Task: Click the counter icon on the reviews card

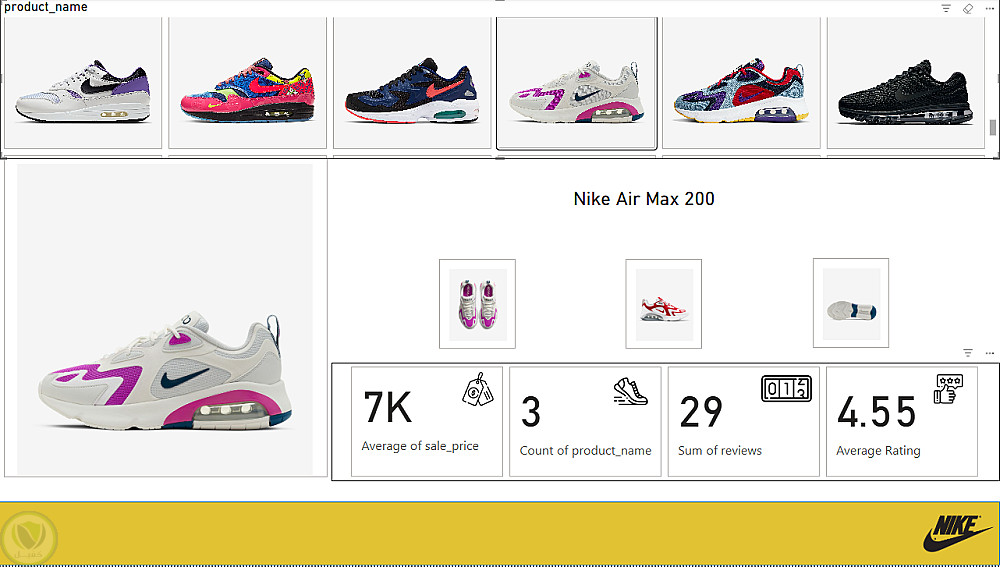Action: (786, 388)
